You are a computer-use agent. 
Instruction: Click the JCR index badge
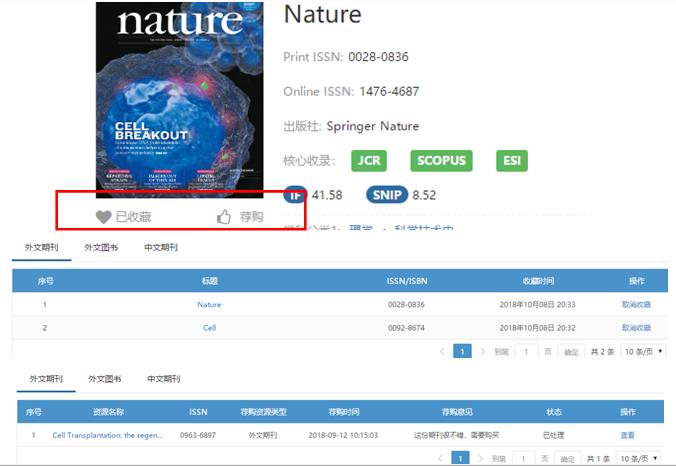(x=369, y=161)
